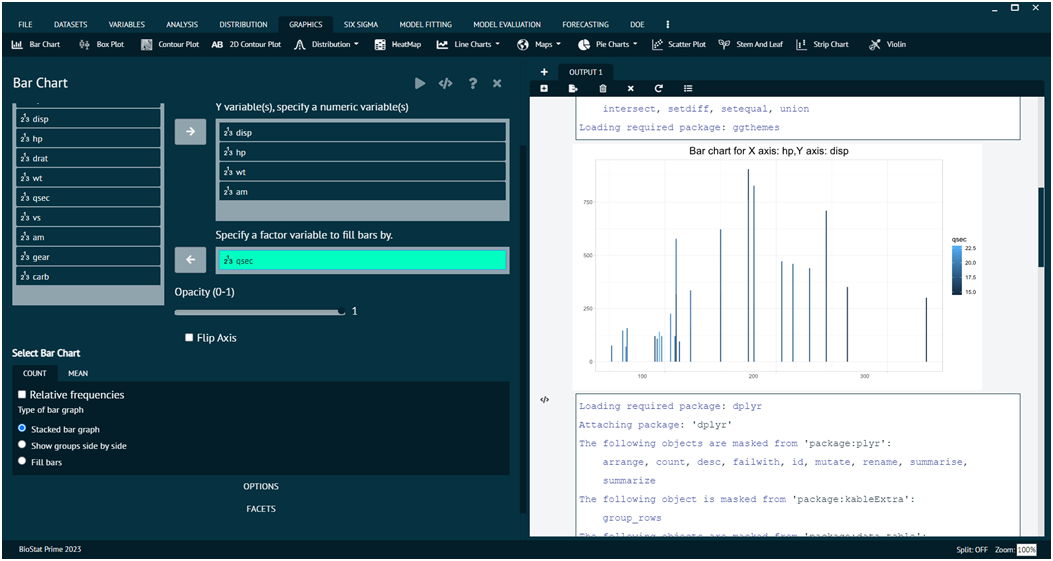Click the new output icon in output toolbar
The height and width of the screenshot is (561, 1053).
pyautogui.click(x=544, y=88)
